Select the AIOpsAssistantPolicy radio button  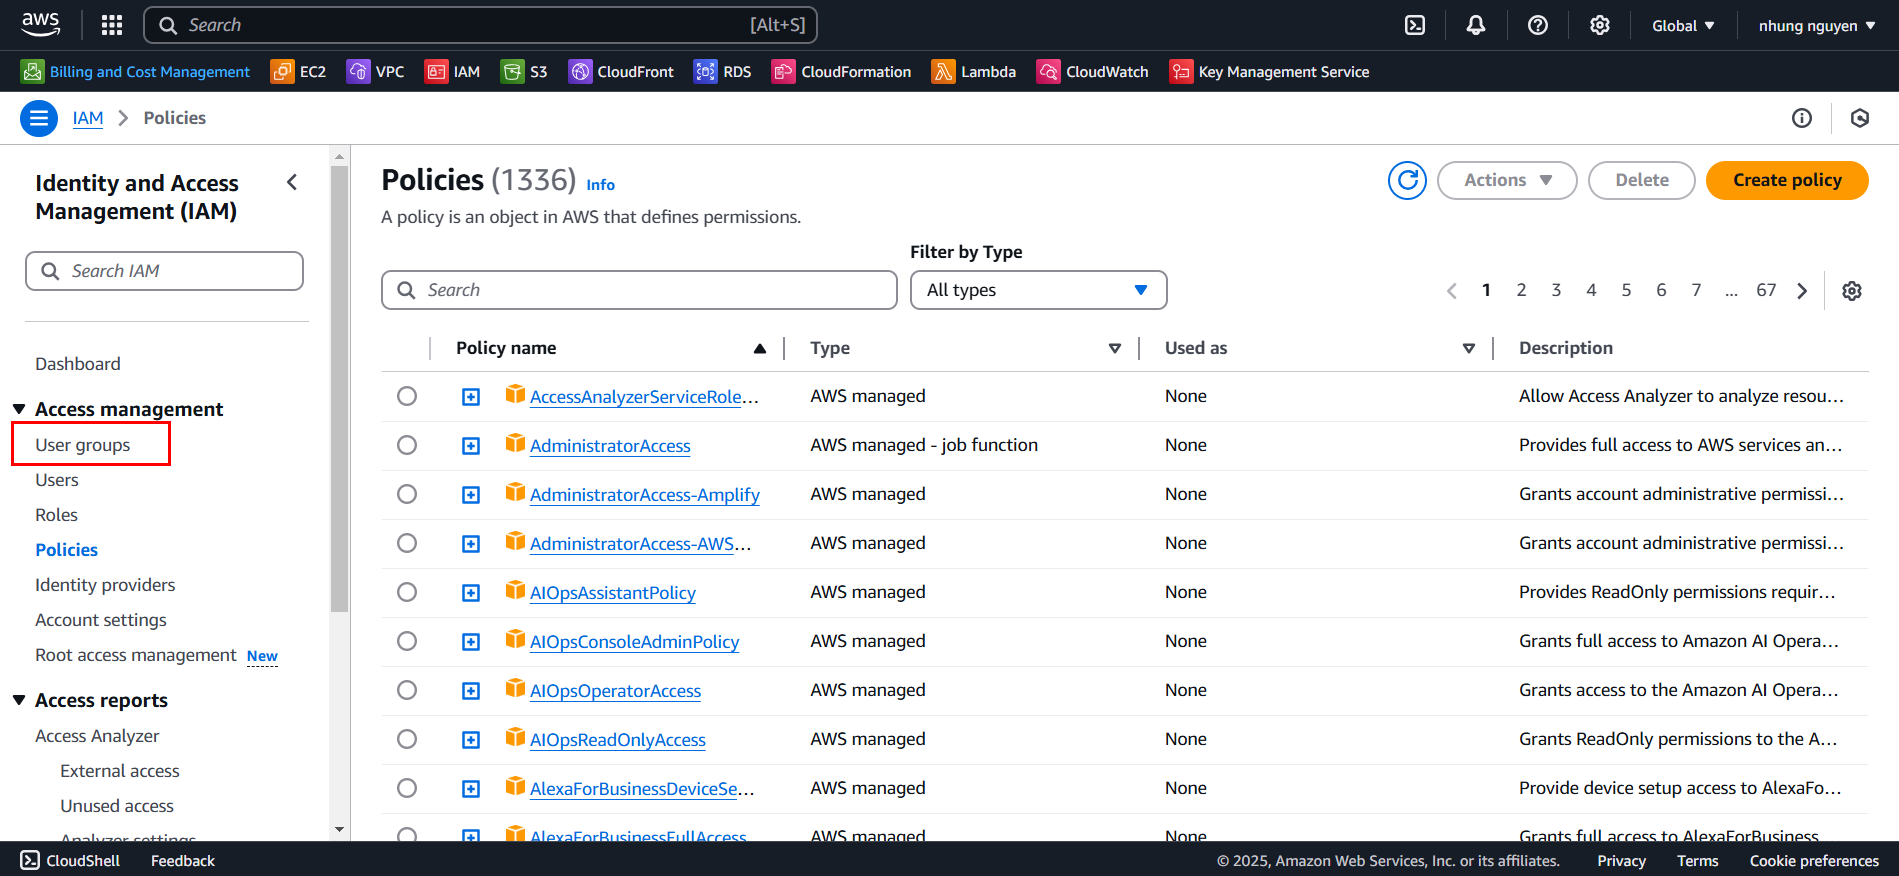pos(407,592)
